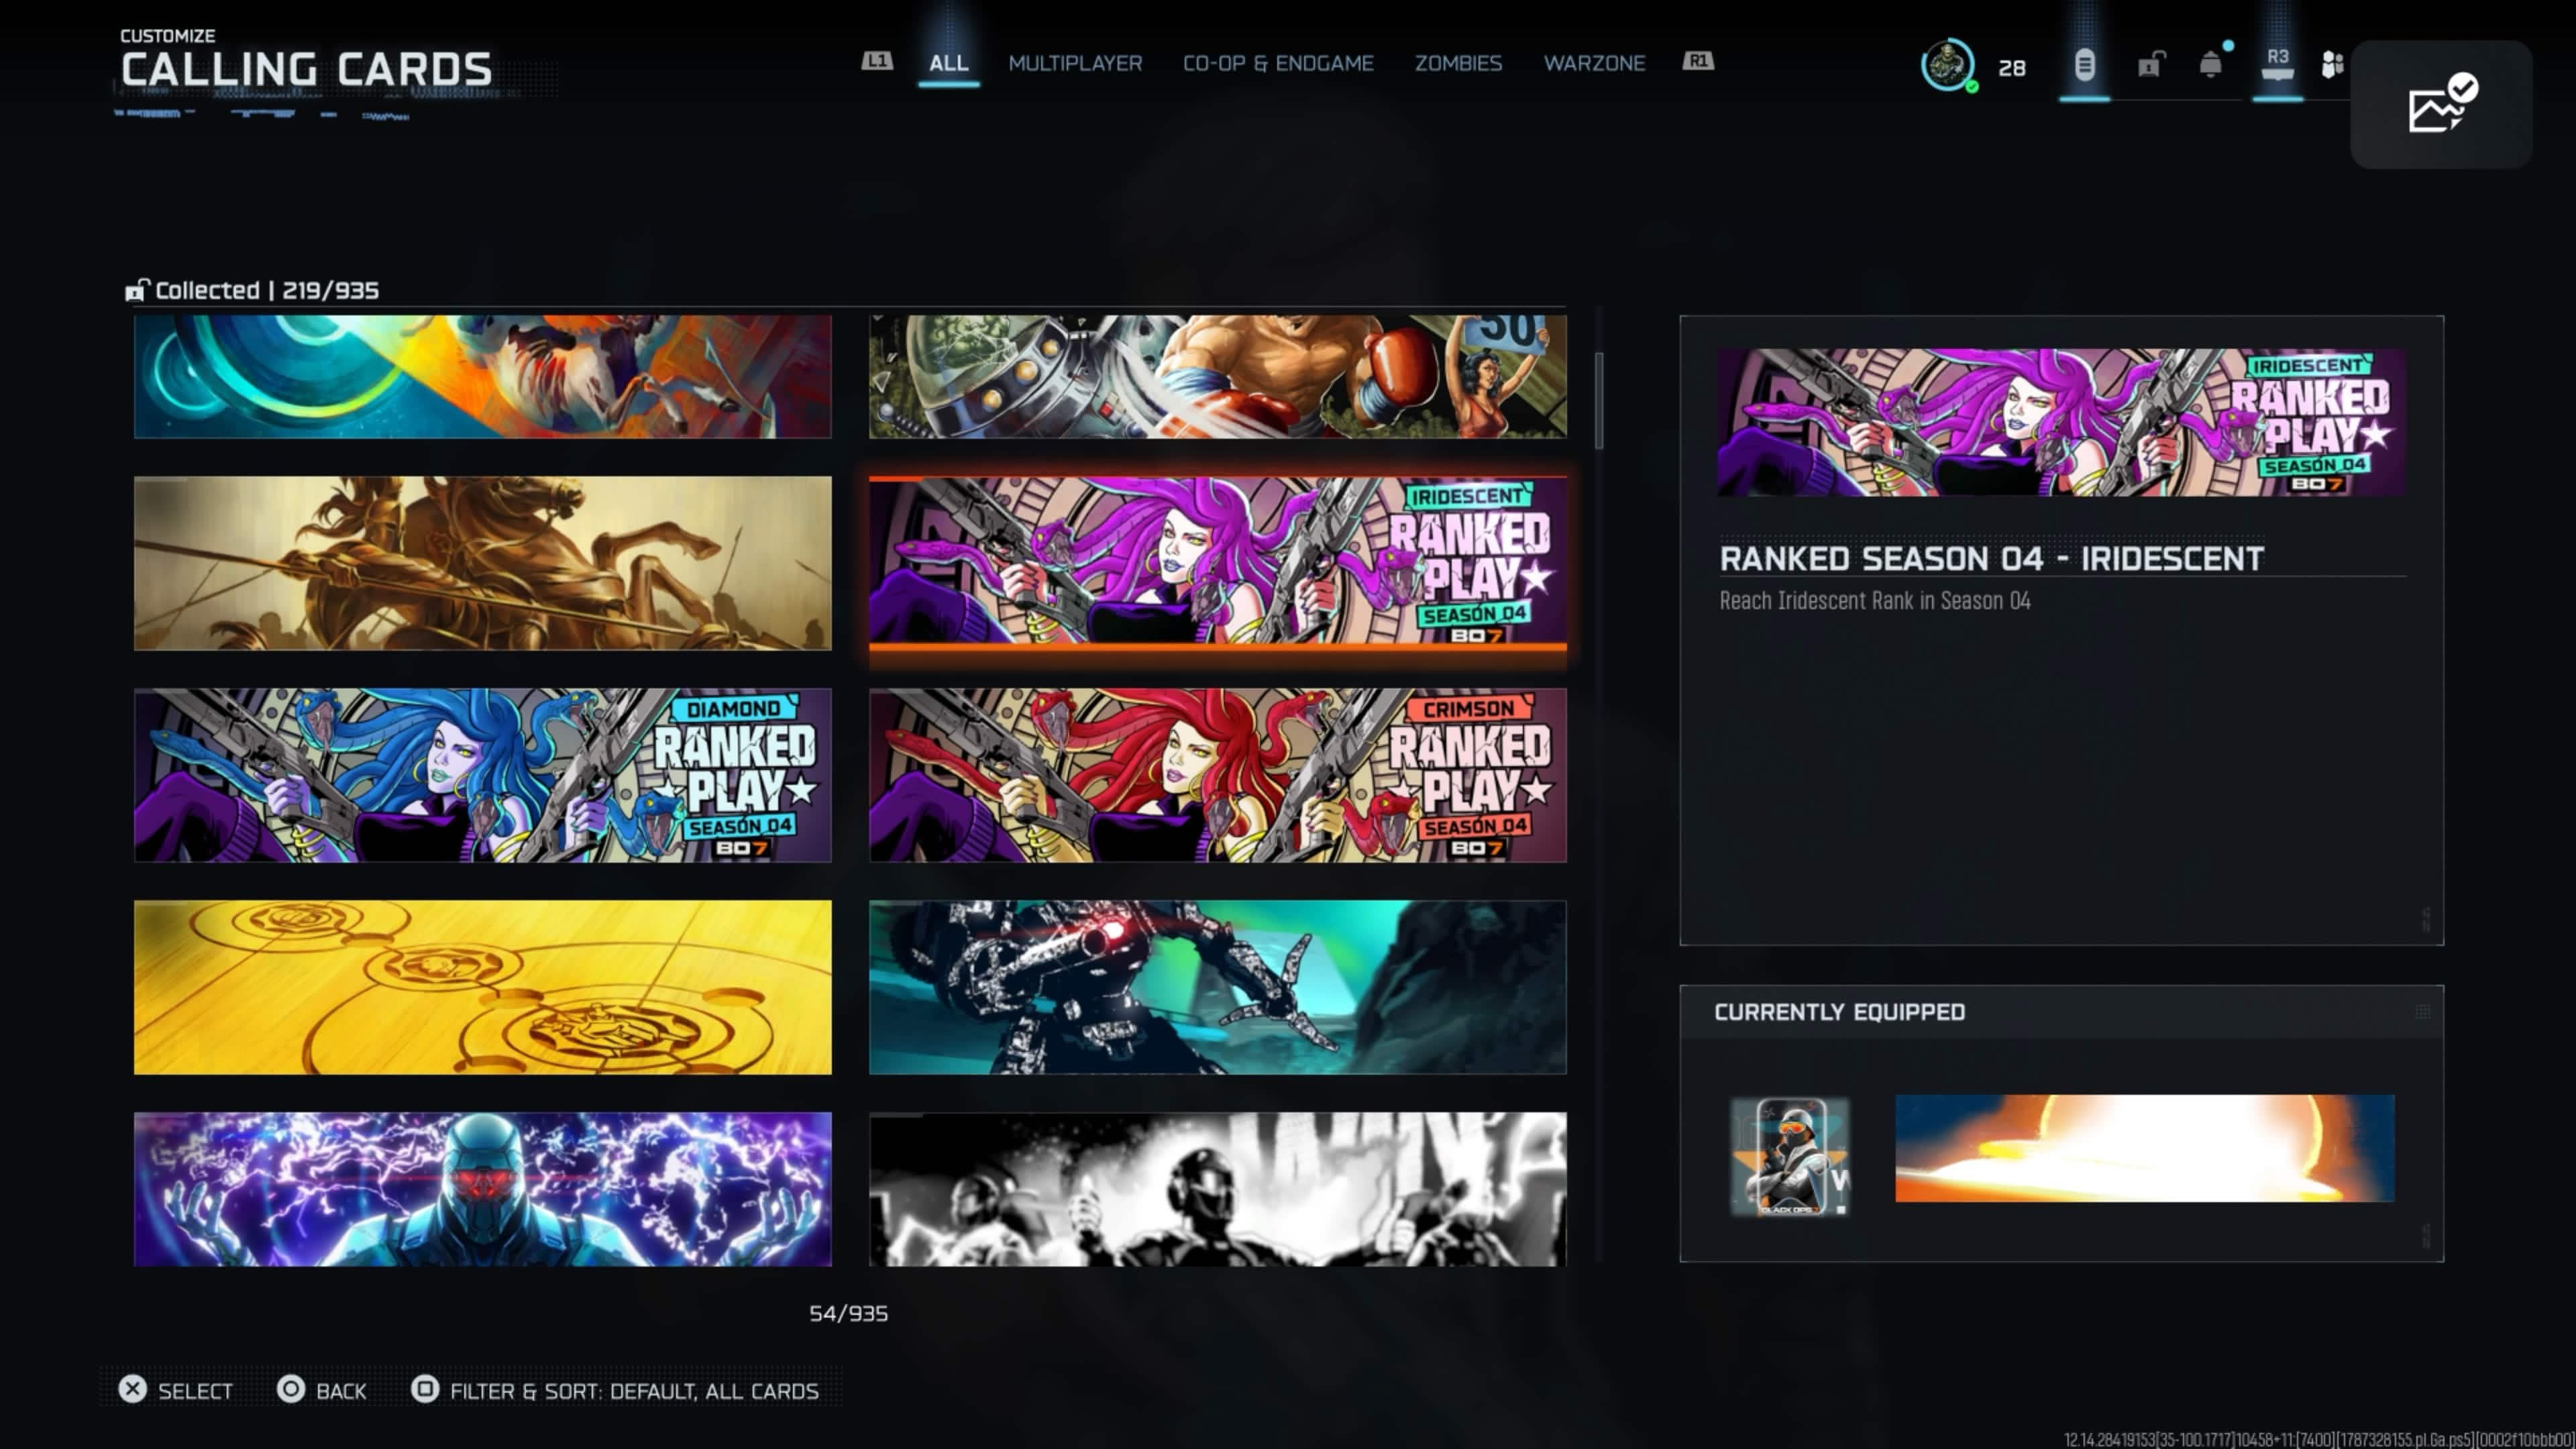This screenshot has width=2576, height=1449.
Task: Click the "CUSTOMIZE" breadcrumb text
Action: pyautogui.click(x=167, y=35)
